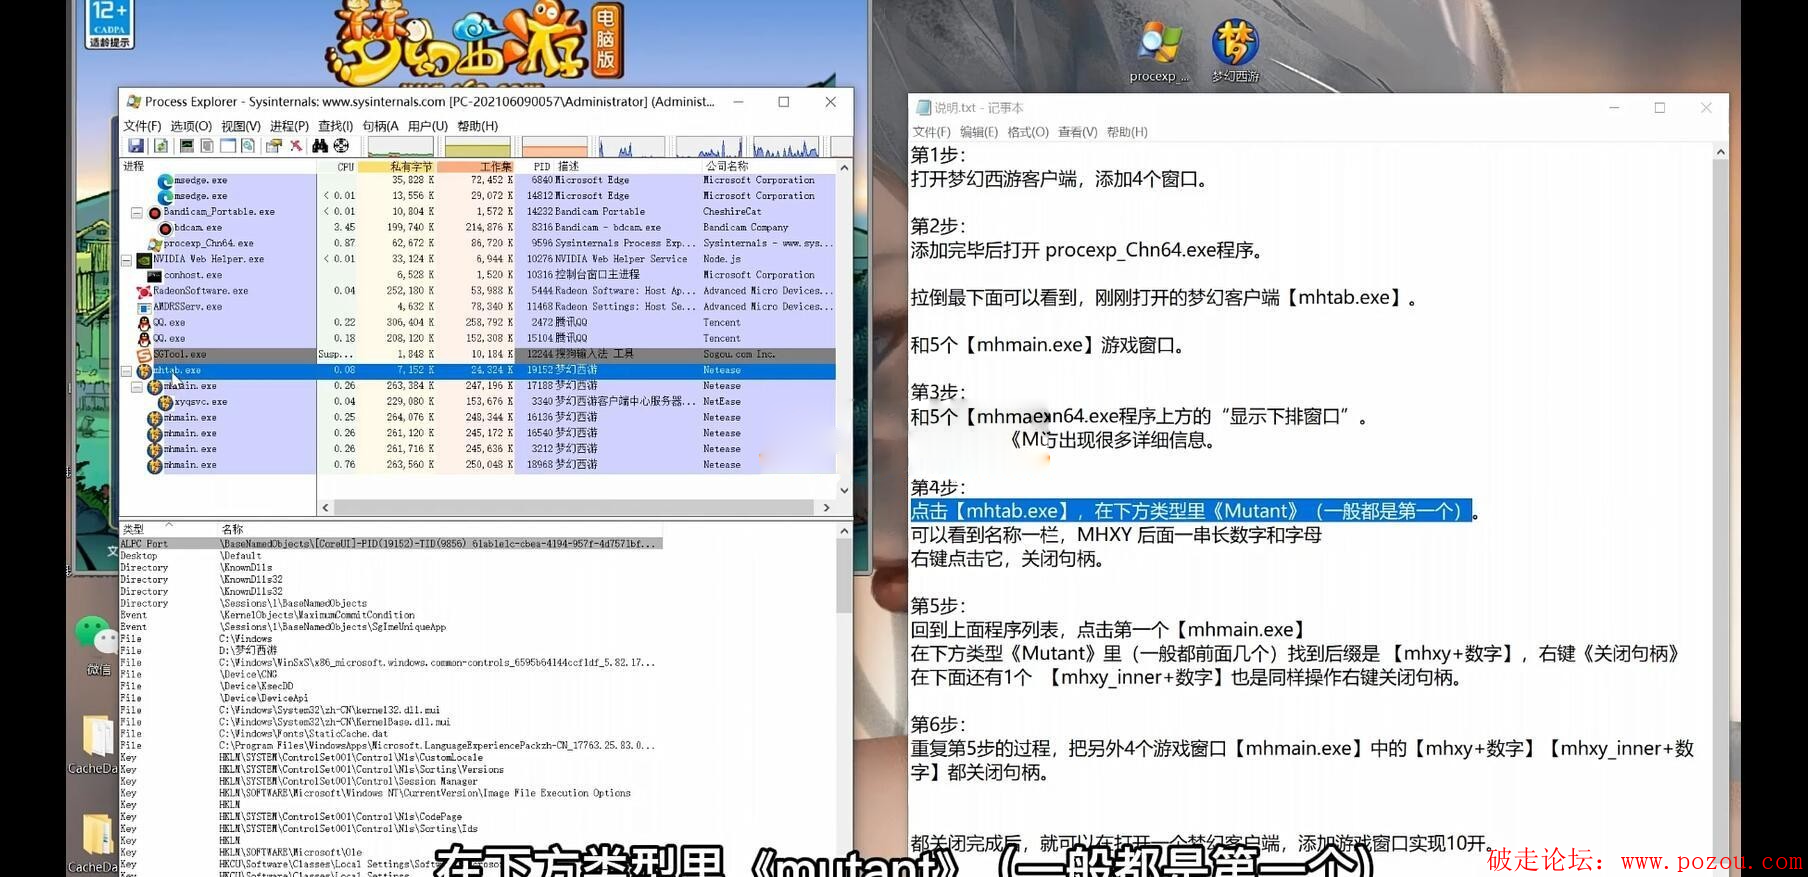
Task: Click the process list scroll-up arrow
Action: [x=844, y=167]
